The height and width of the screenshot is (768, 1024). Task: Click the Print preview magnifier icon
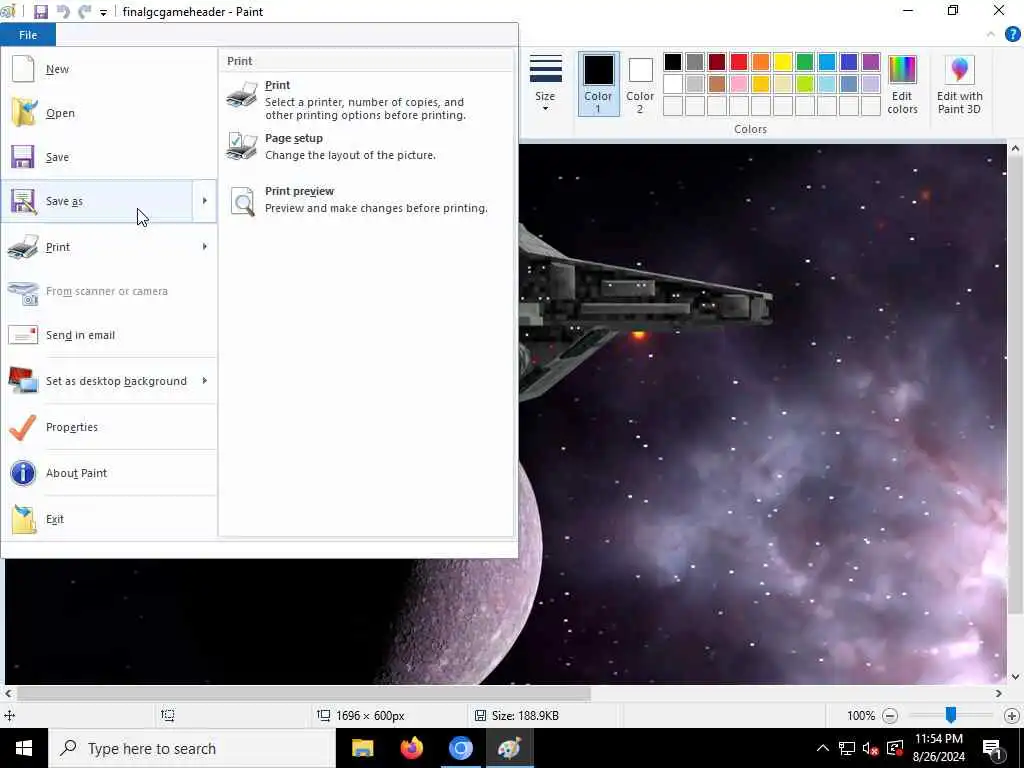click(x=242, y=200)
